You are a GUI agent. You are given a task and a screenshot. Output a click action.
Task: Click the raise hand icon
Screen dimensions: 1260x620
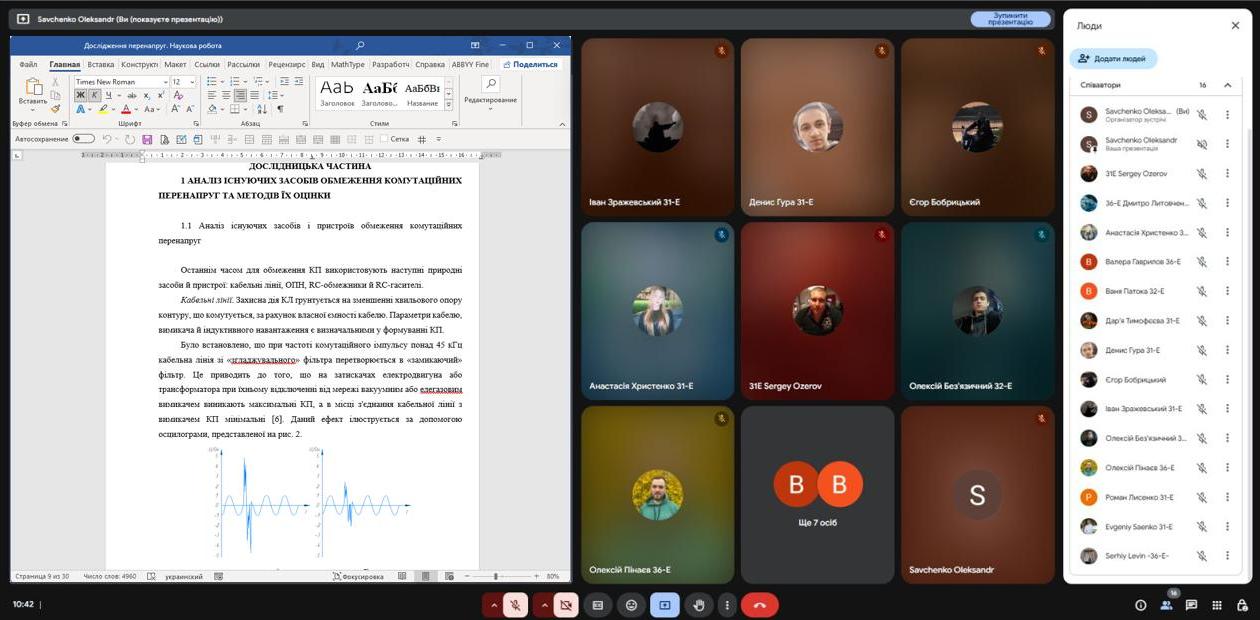click(x=699, y=605)
